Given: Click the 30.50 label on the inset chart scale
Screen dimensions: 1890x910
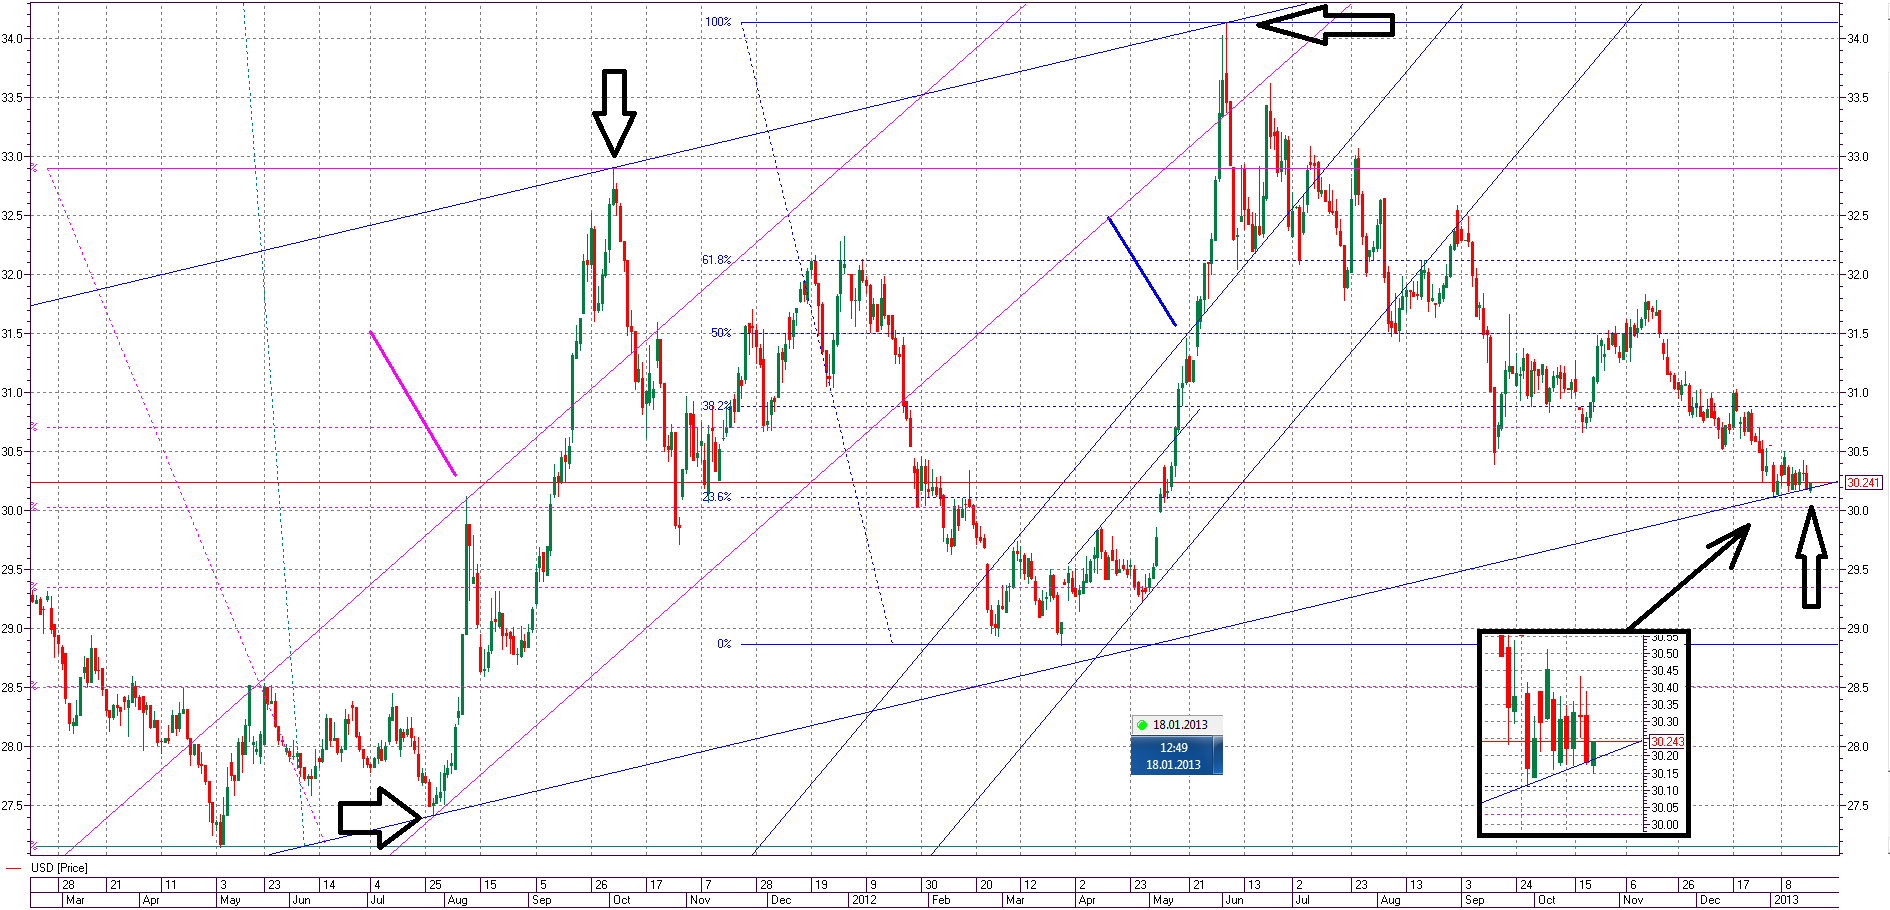Looking at the screenshot, I should [x=1665, y=654].
